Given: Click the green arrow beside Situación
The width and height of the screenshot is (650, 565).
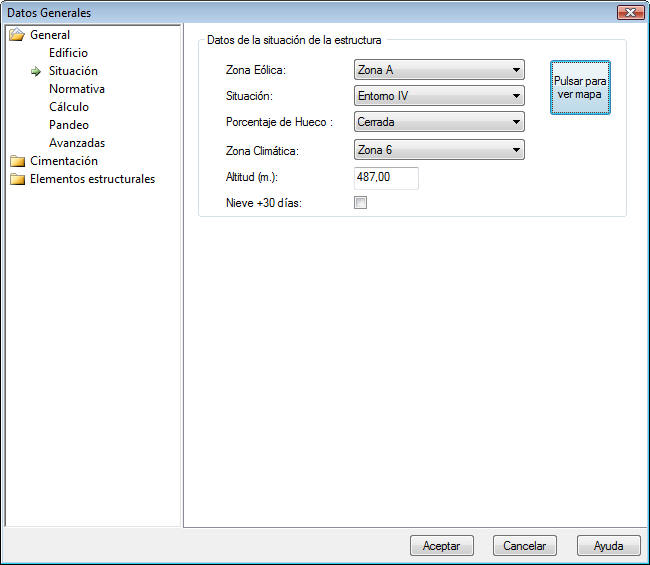Looking at the screenshot, I should (36, 71).
